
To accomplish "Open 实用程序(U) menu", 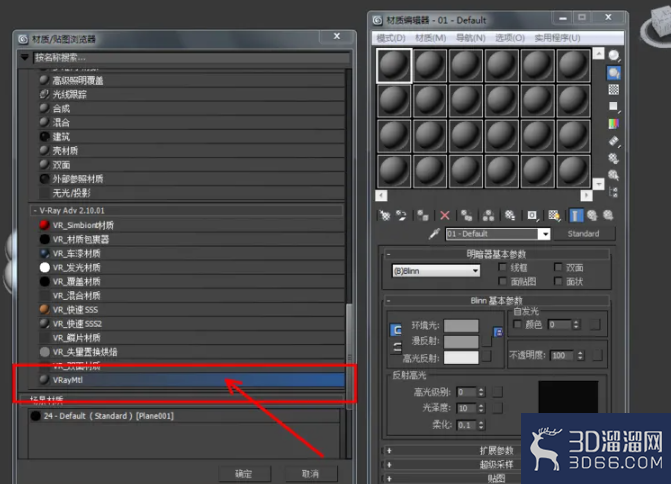I will tap(558, 38).
